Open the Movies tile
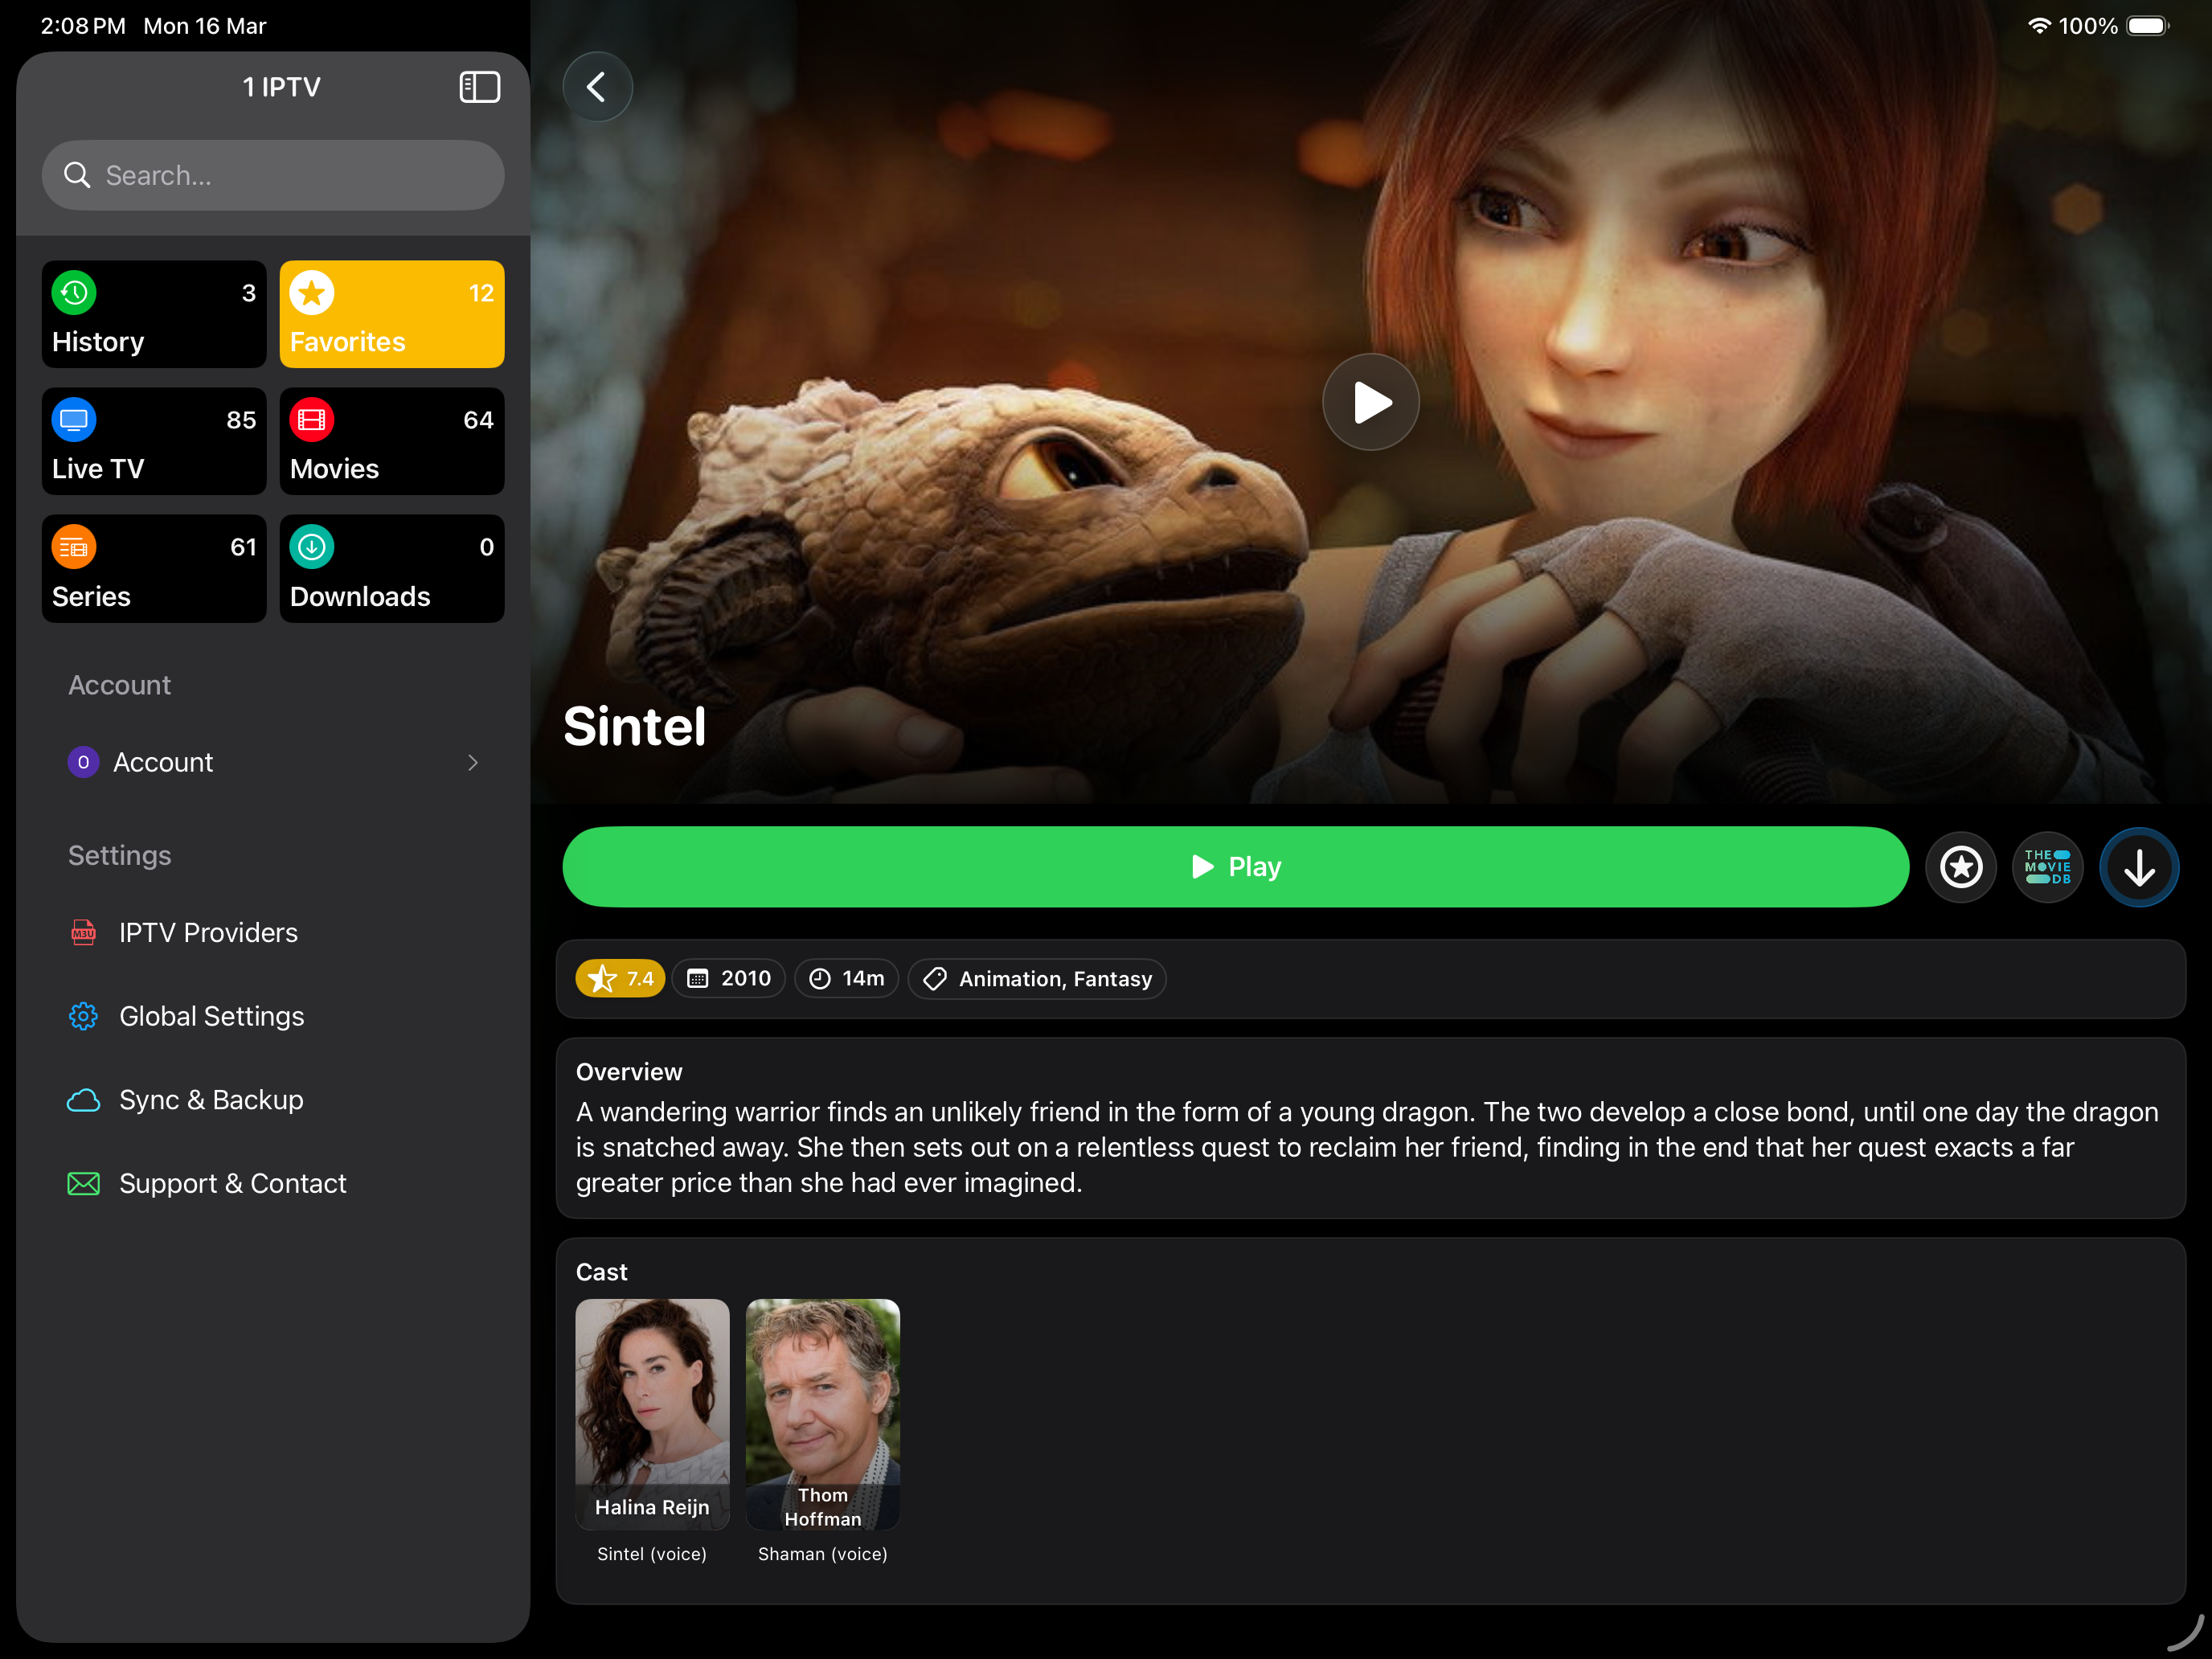 point(392,441)
